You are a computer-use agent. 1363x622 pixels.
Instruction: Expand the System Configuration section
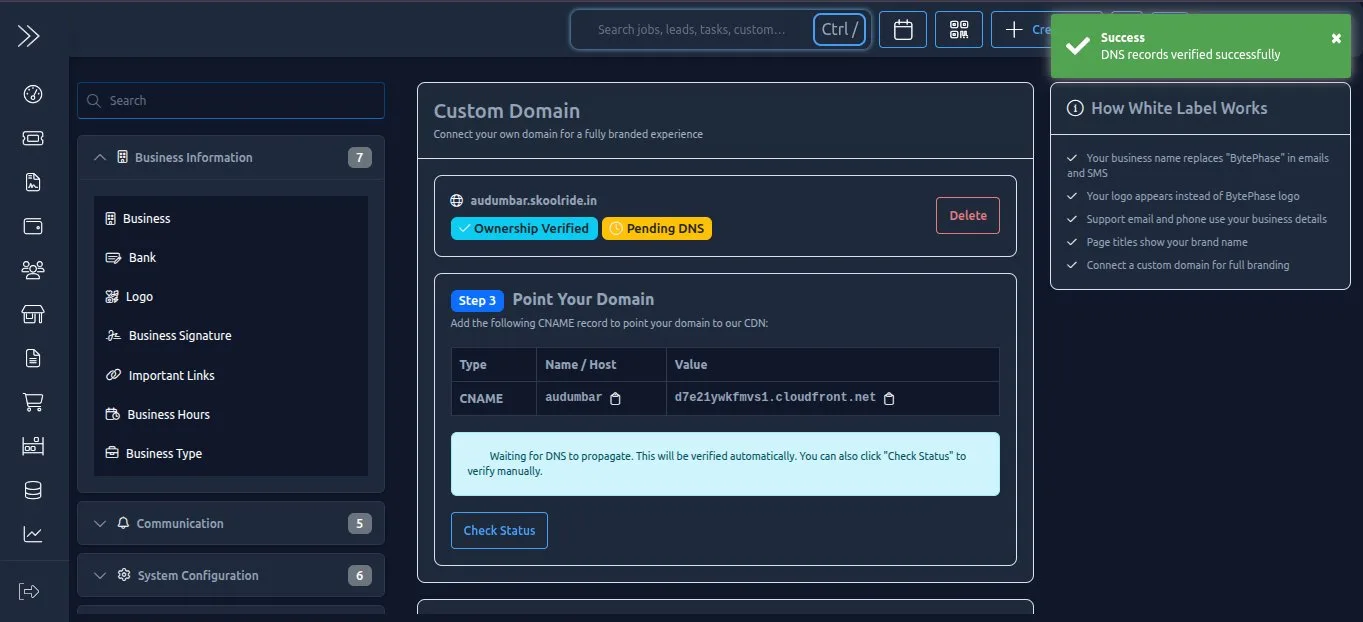231,575
